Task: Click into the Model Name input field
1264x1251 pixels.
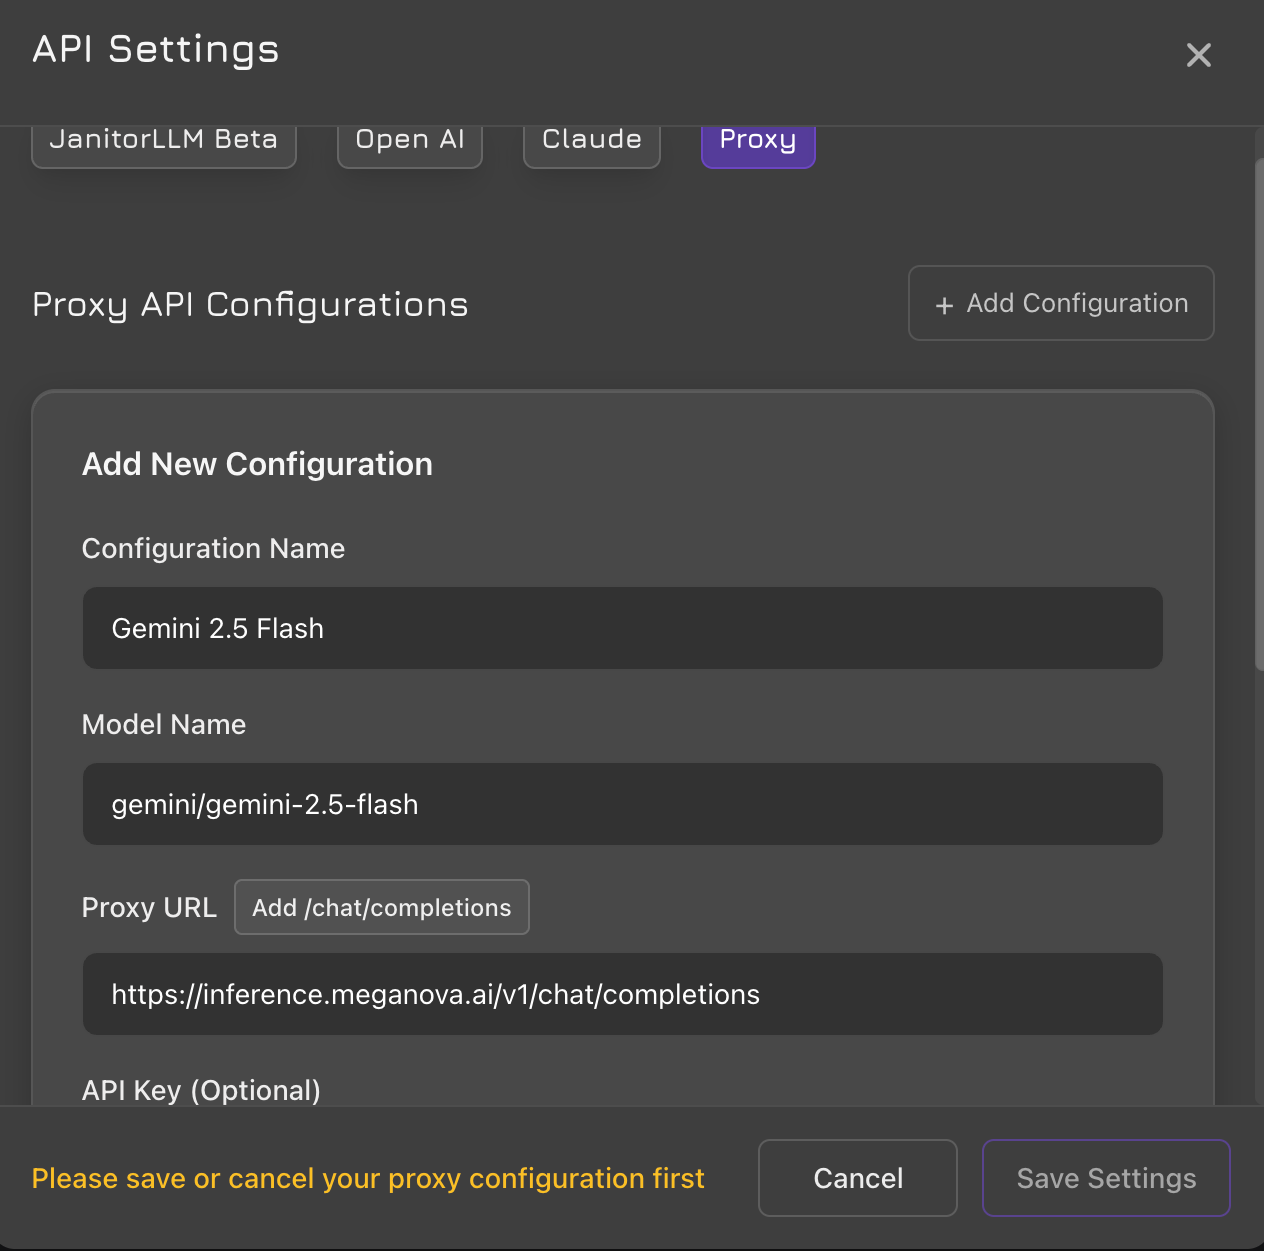Action: pos(622,804)
